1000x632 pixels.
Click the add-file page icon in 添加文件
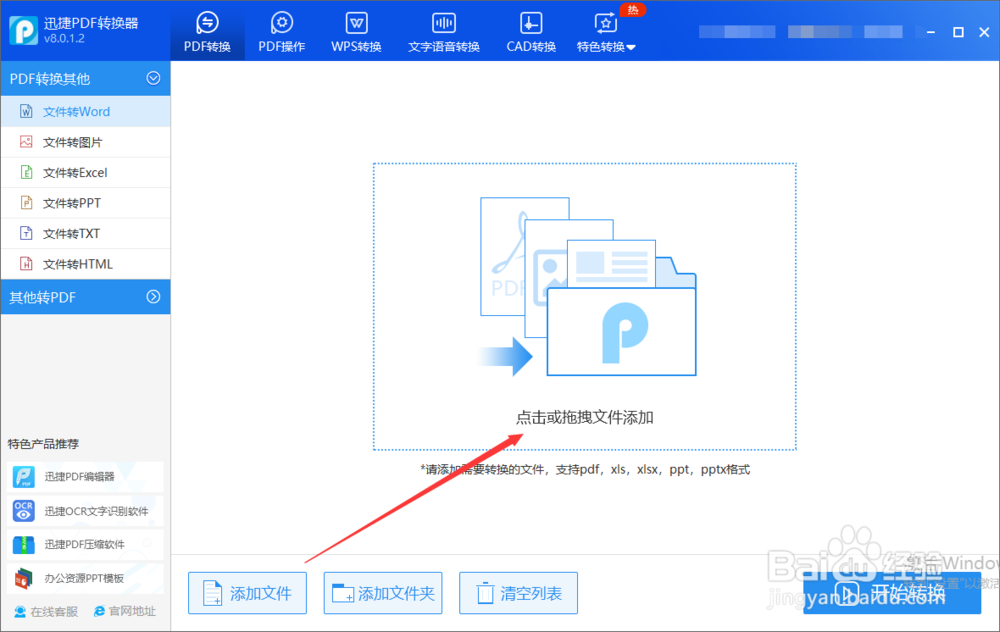click(212, 593)
